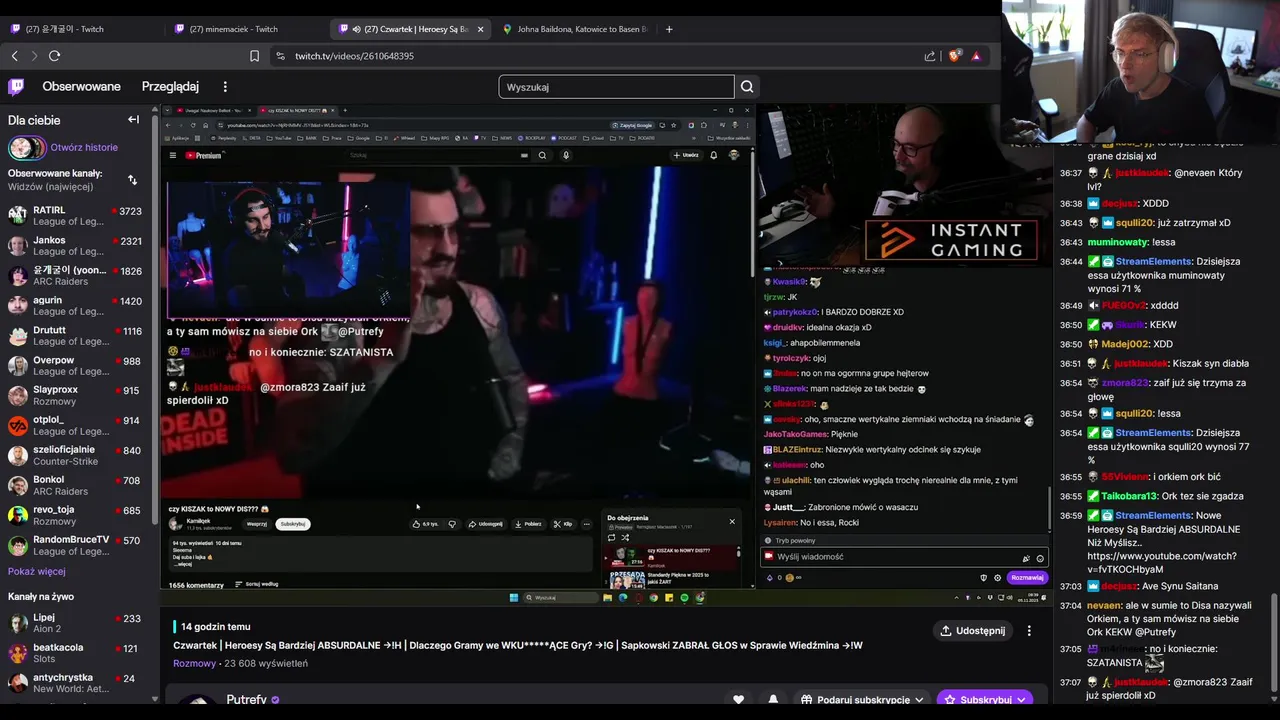Viewport: 1280px width, 720px height.
Task: Open agurin in followed channels
Action: pos(75,305)
